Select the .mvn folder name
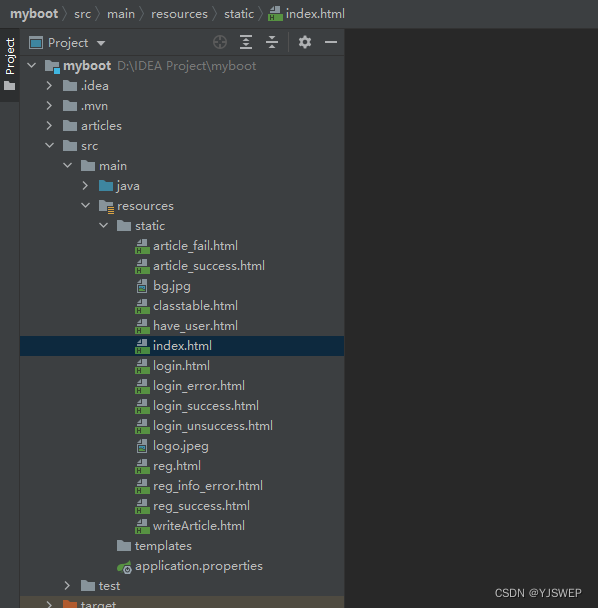598x608 pixels. coord(94,106)
